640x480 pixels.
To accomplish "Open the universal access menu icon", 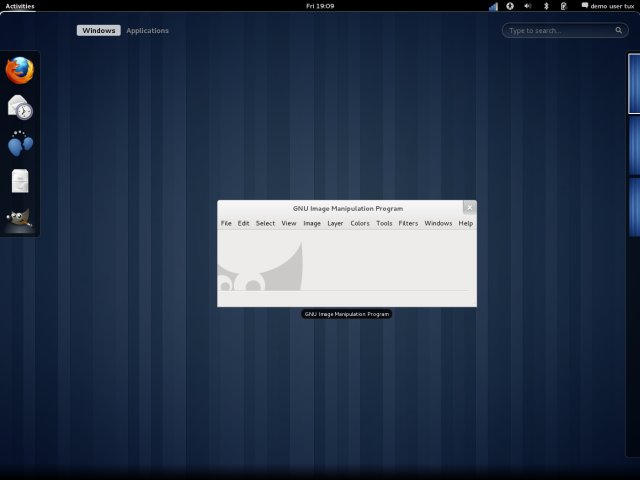I will (x=510, y=6).
